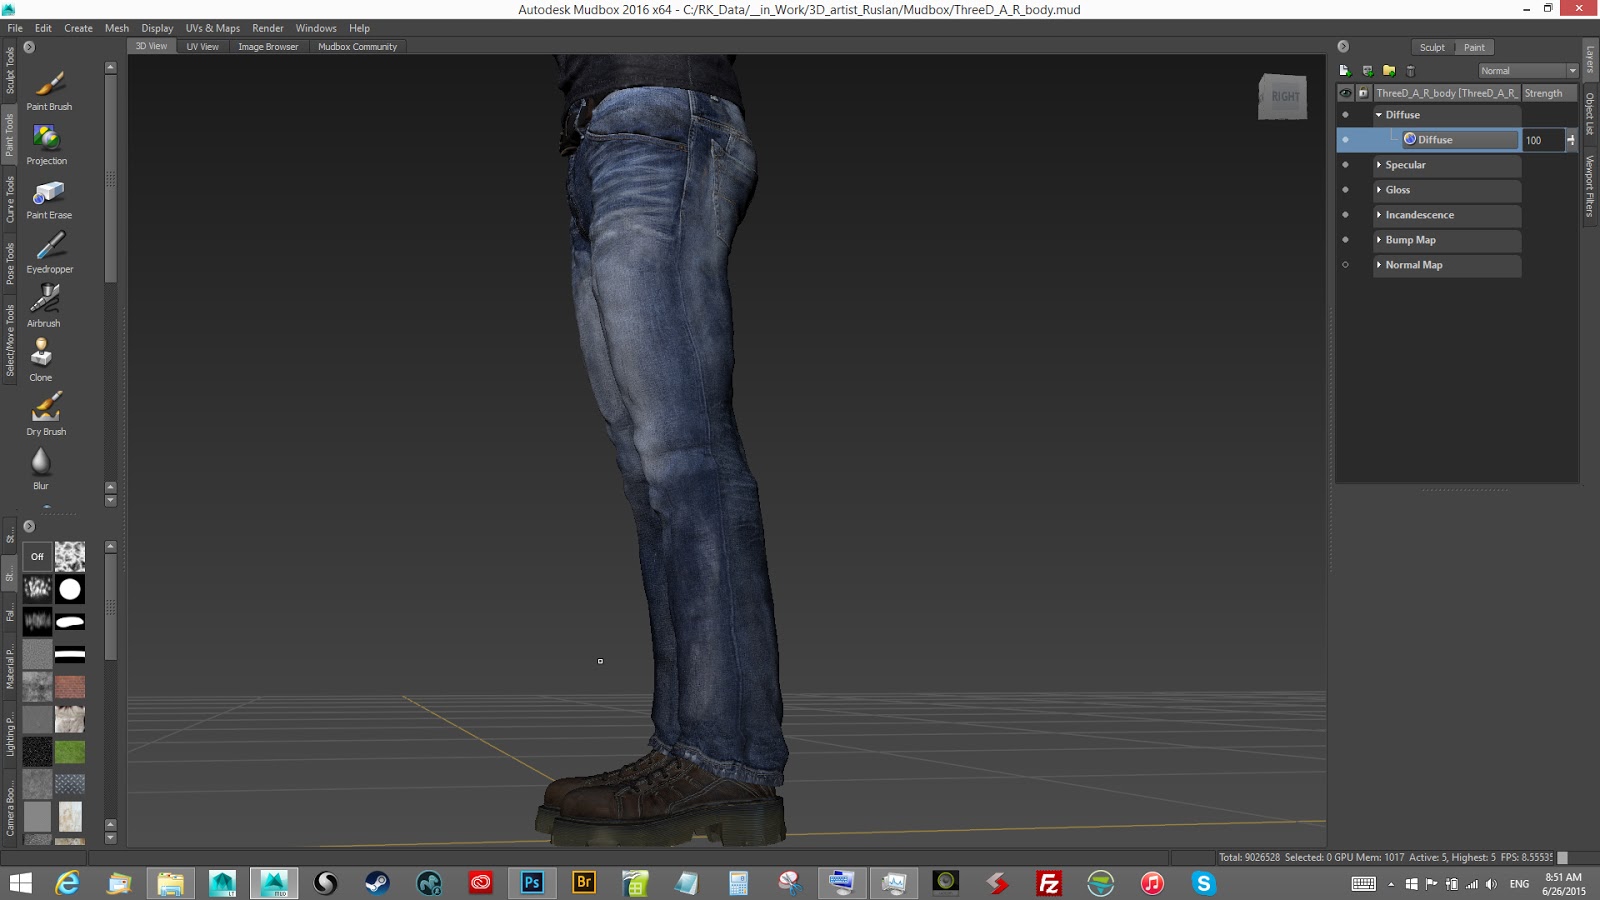Image resolution: width=1600 pixels, height=900 pixels.
Task: Select the Airbrush tool
Action: [44, 307]
